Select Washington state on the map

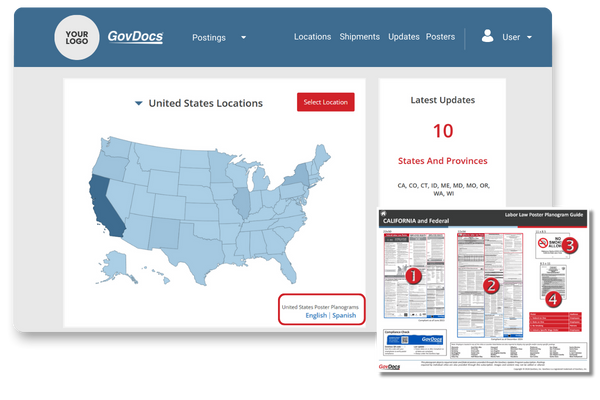[x=115, y=147]
